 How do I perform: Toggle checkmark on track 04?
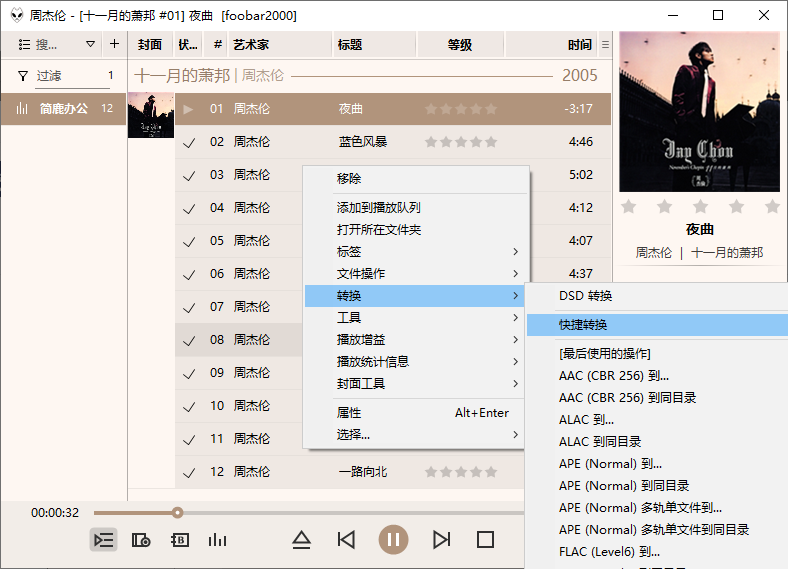click(x=189, y=209)
